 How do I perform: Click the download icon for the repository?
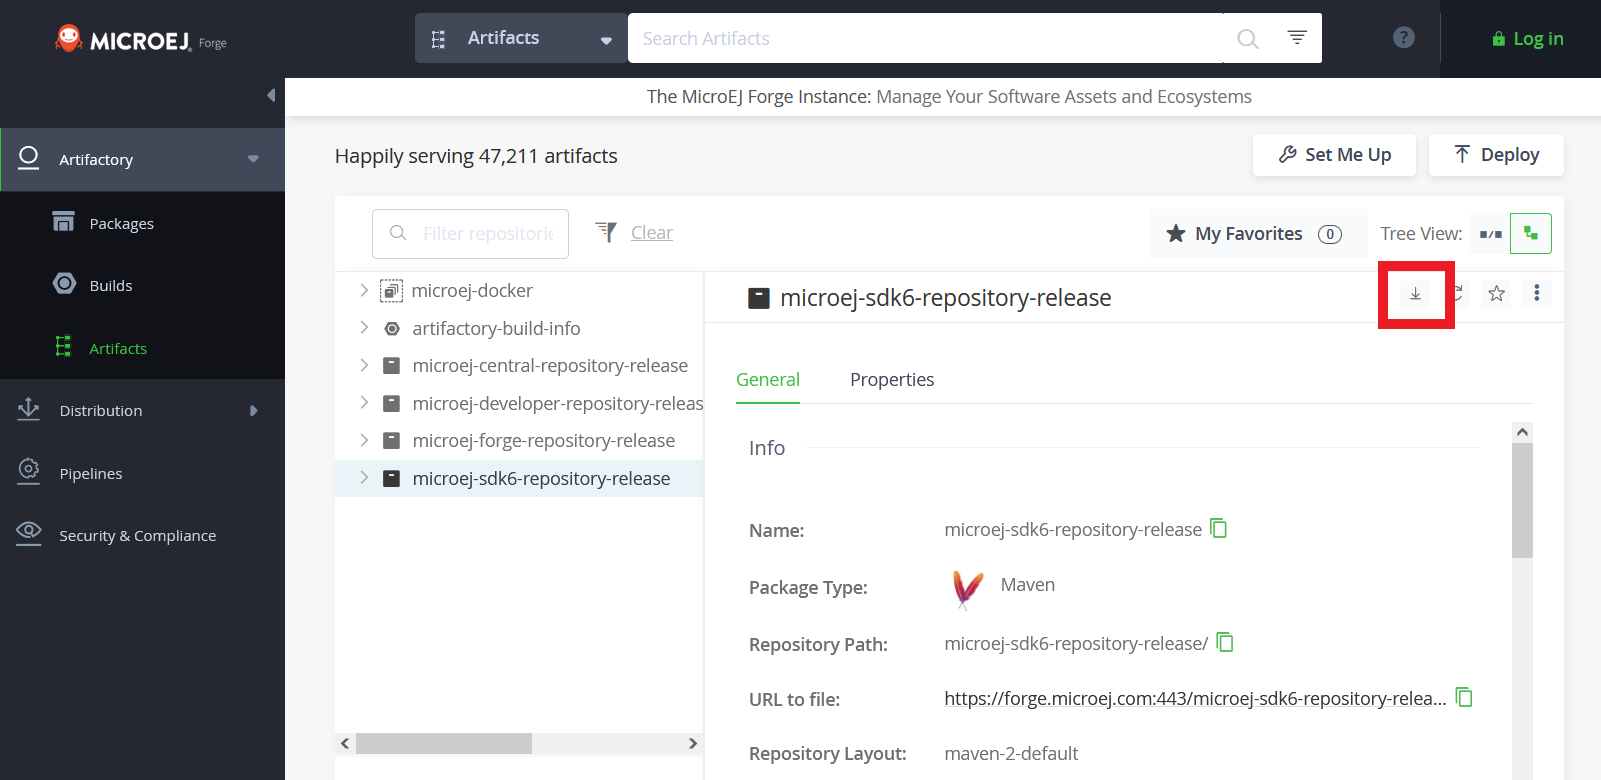[1415, 294]
